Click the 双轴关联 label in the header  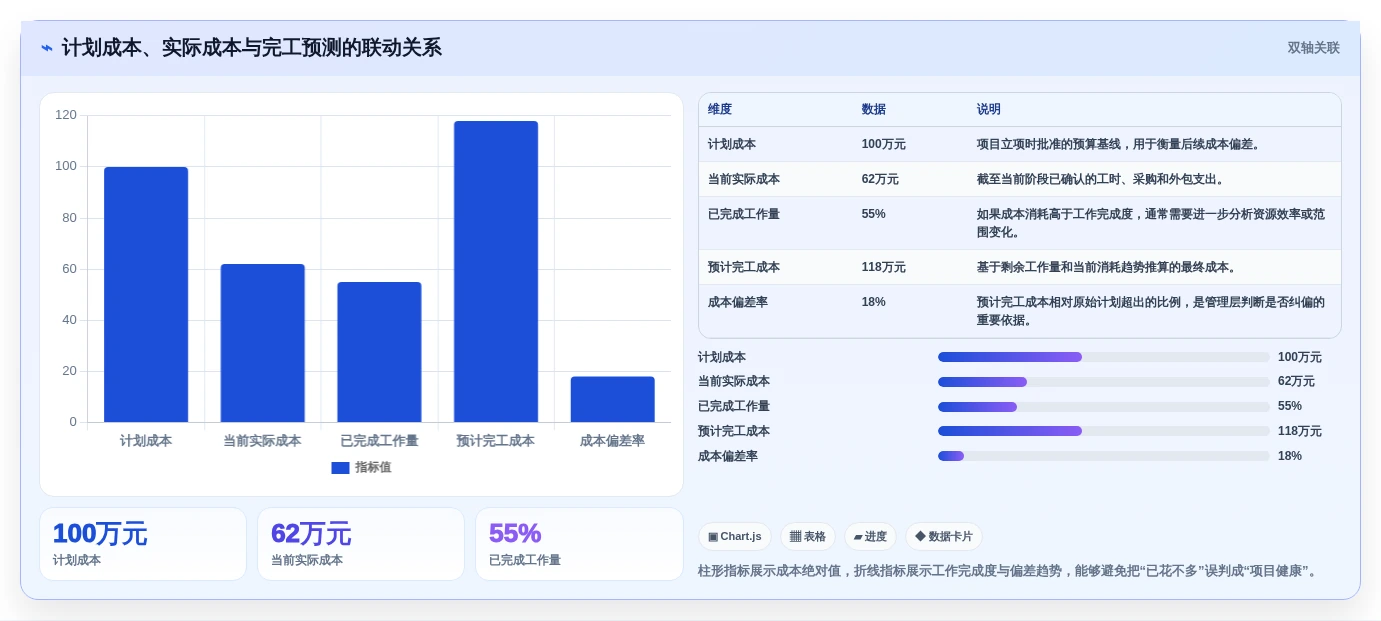pyautogui.click(x=1313, y=48)
